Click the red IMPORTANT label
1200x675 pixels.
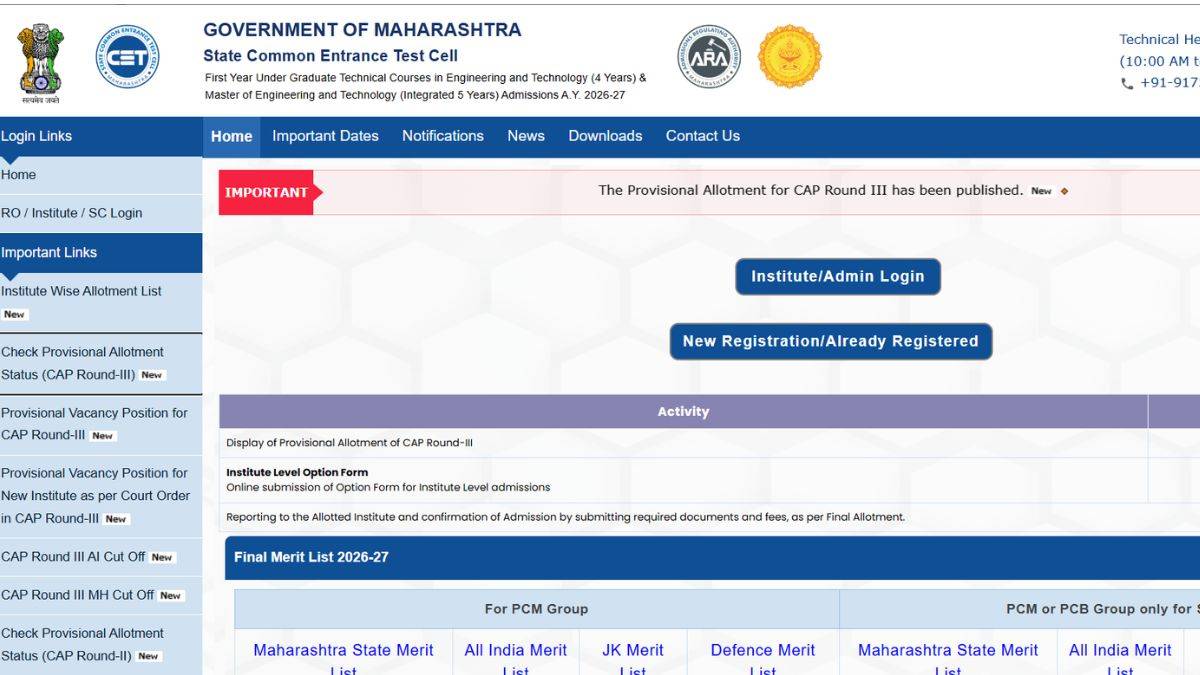266,192
